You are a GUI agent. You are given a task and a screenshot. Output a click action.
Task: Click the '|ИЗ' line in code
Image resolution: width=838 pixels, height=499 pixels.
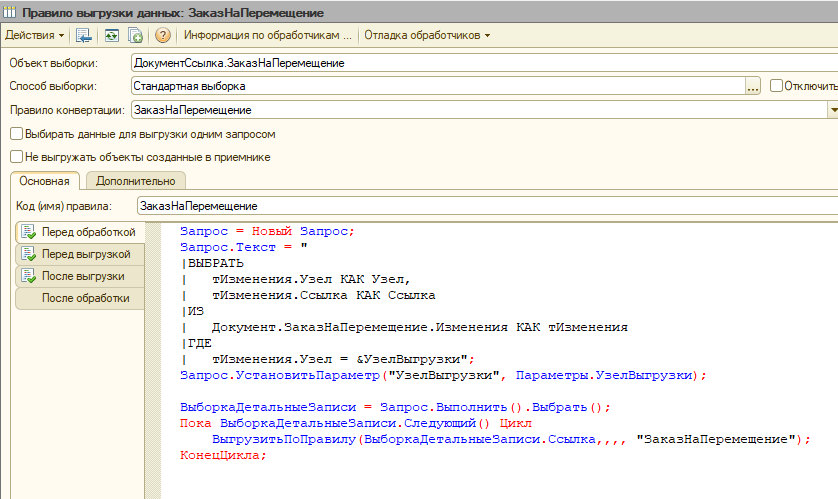pyautogui.click(x=192, y=311)
